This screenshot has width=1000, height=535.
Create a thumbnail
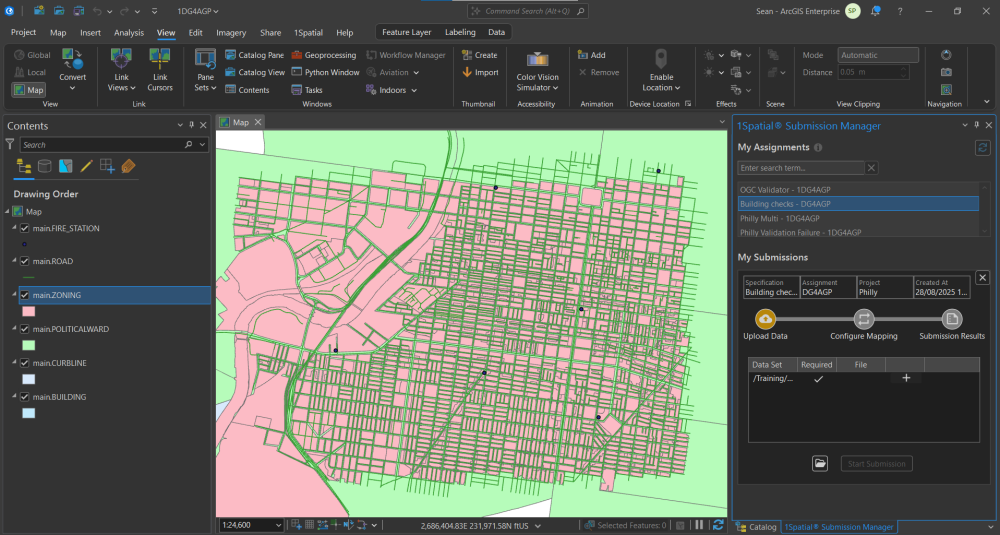tap(479, 55)
